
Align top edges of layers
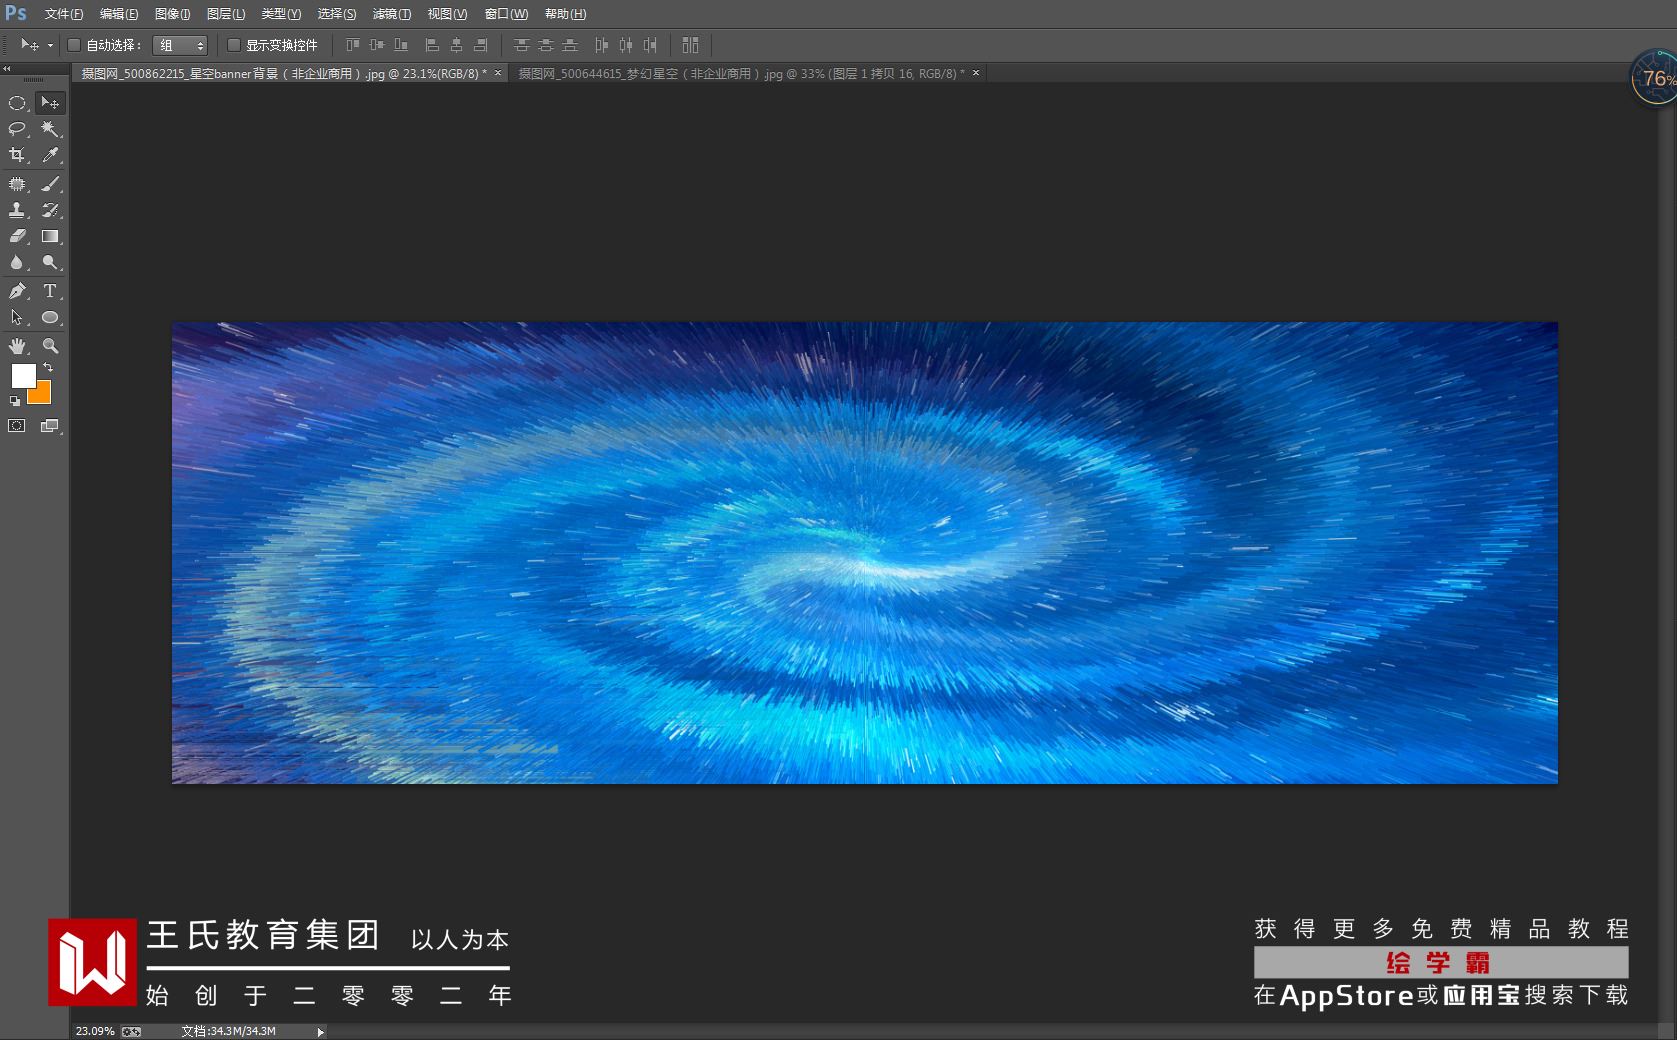tap(352, 45)
